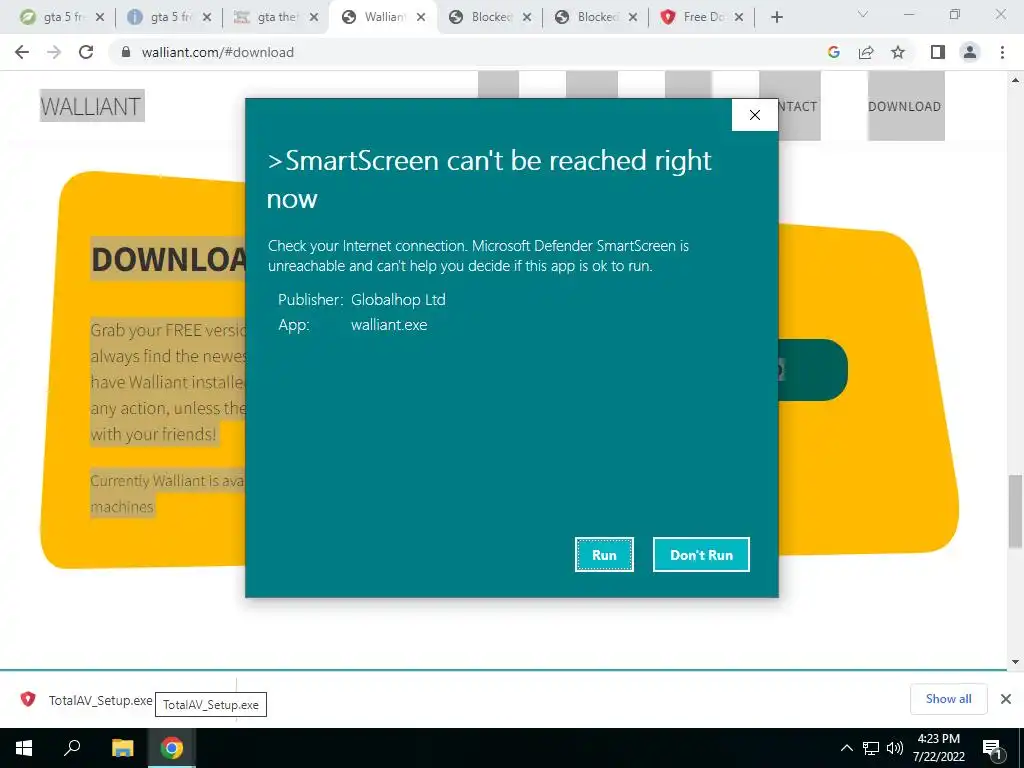Screen dimensions: 1024x768
Task: Open File Explorer from taskbar
Action: click(122, 748)
